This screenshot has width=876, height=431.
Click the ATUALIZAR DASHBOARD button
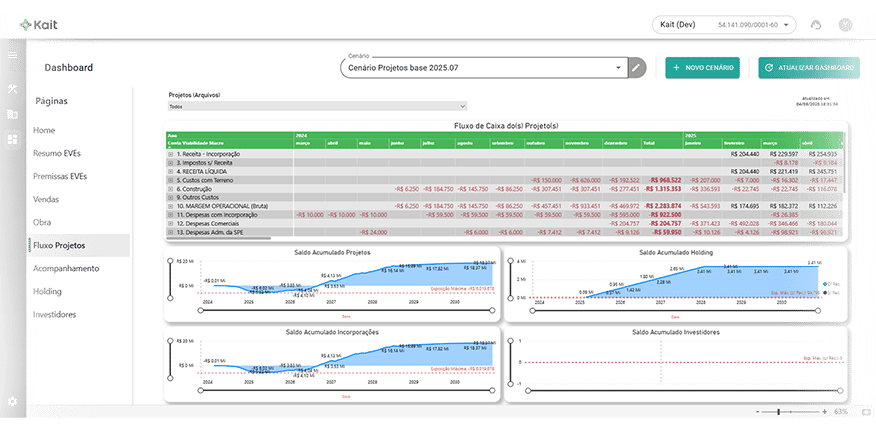809,68
